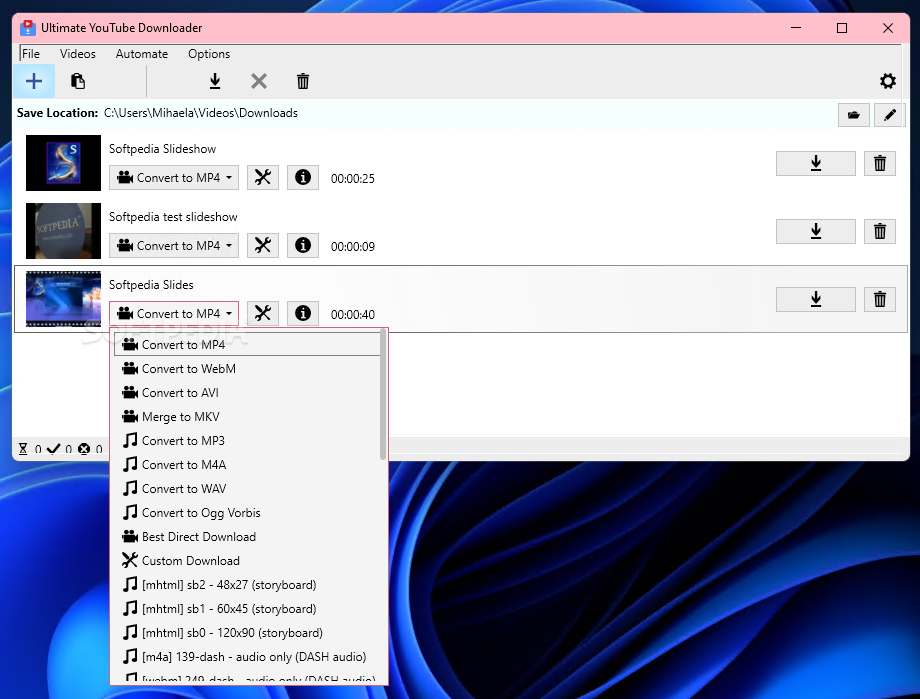The width and height of the screenshot is (920, 699).
Task: Click the Softpedia test slideshow thumbnail
Action: (x=63, y=231)
